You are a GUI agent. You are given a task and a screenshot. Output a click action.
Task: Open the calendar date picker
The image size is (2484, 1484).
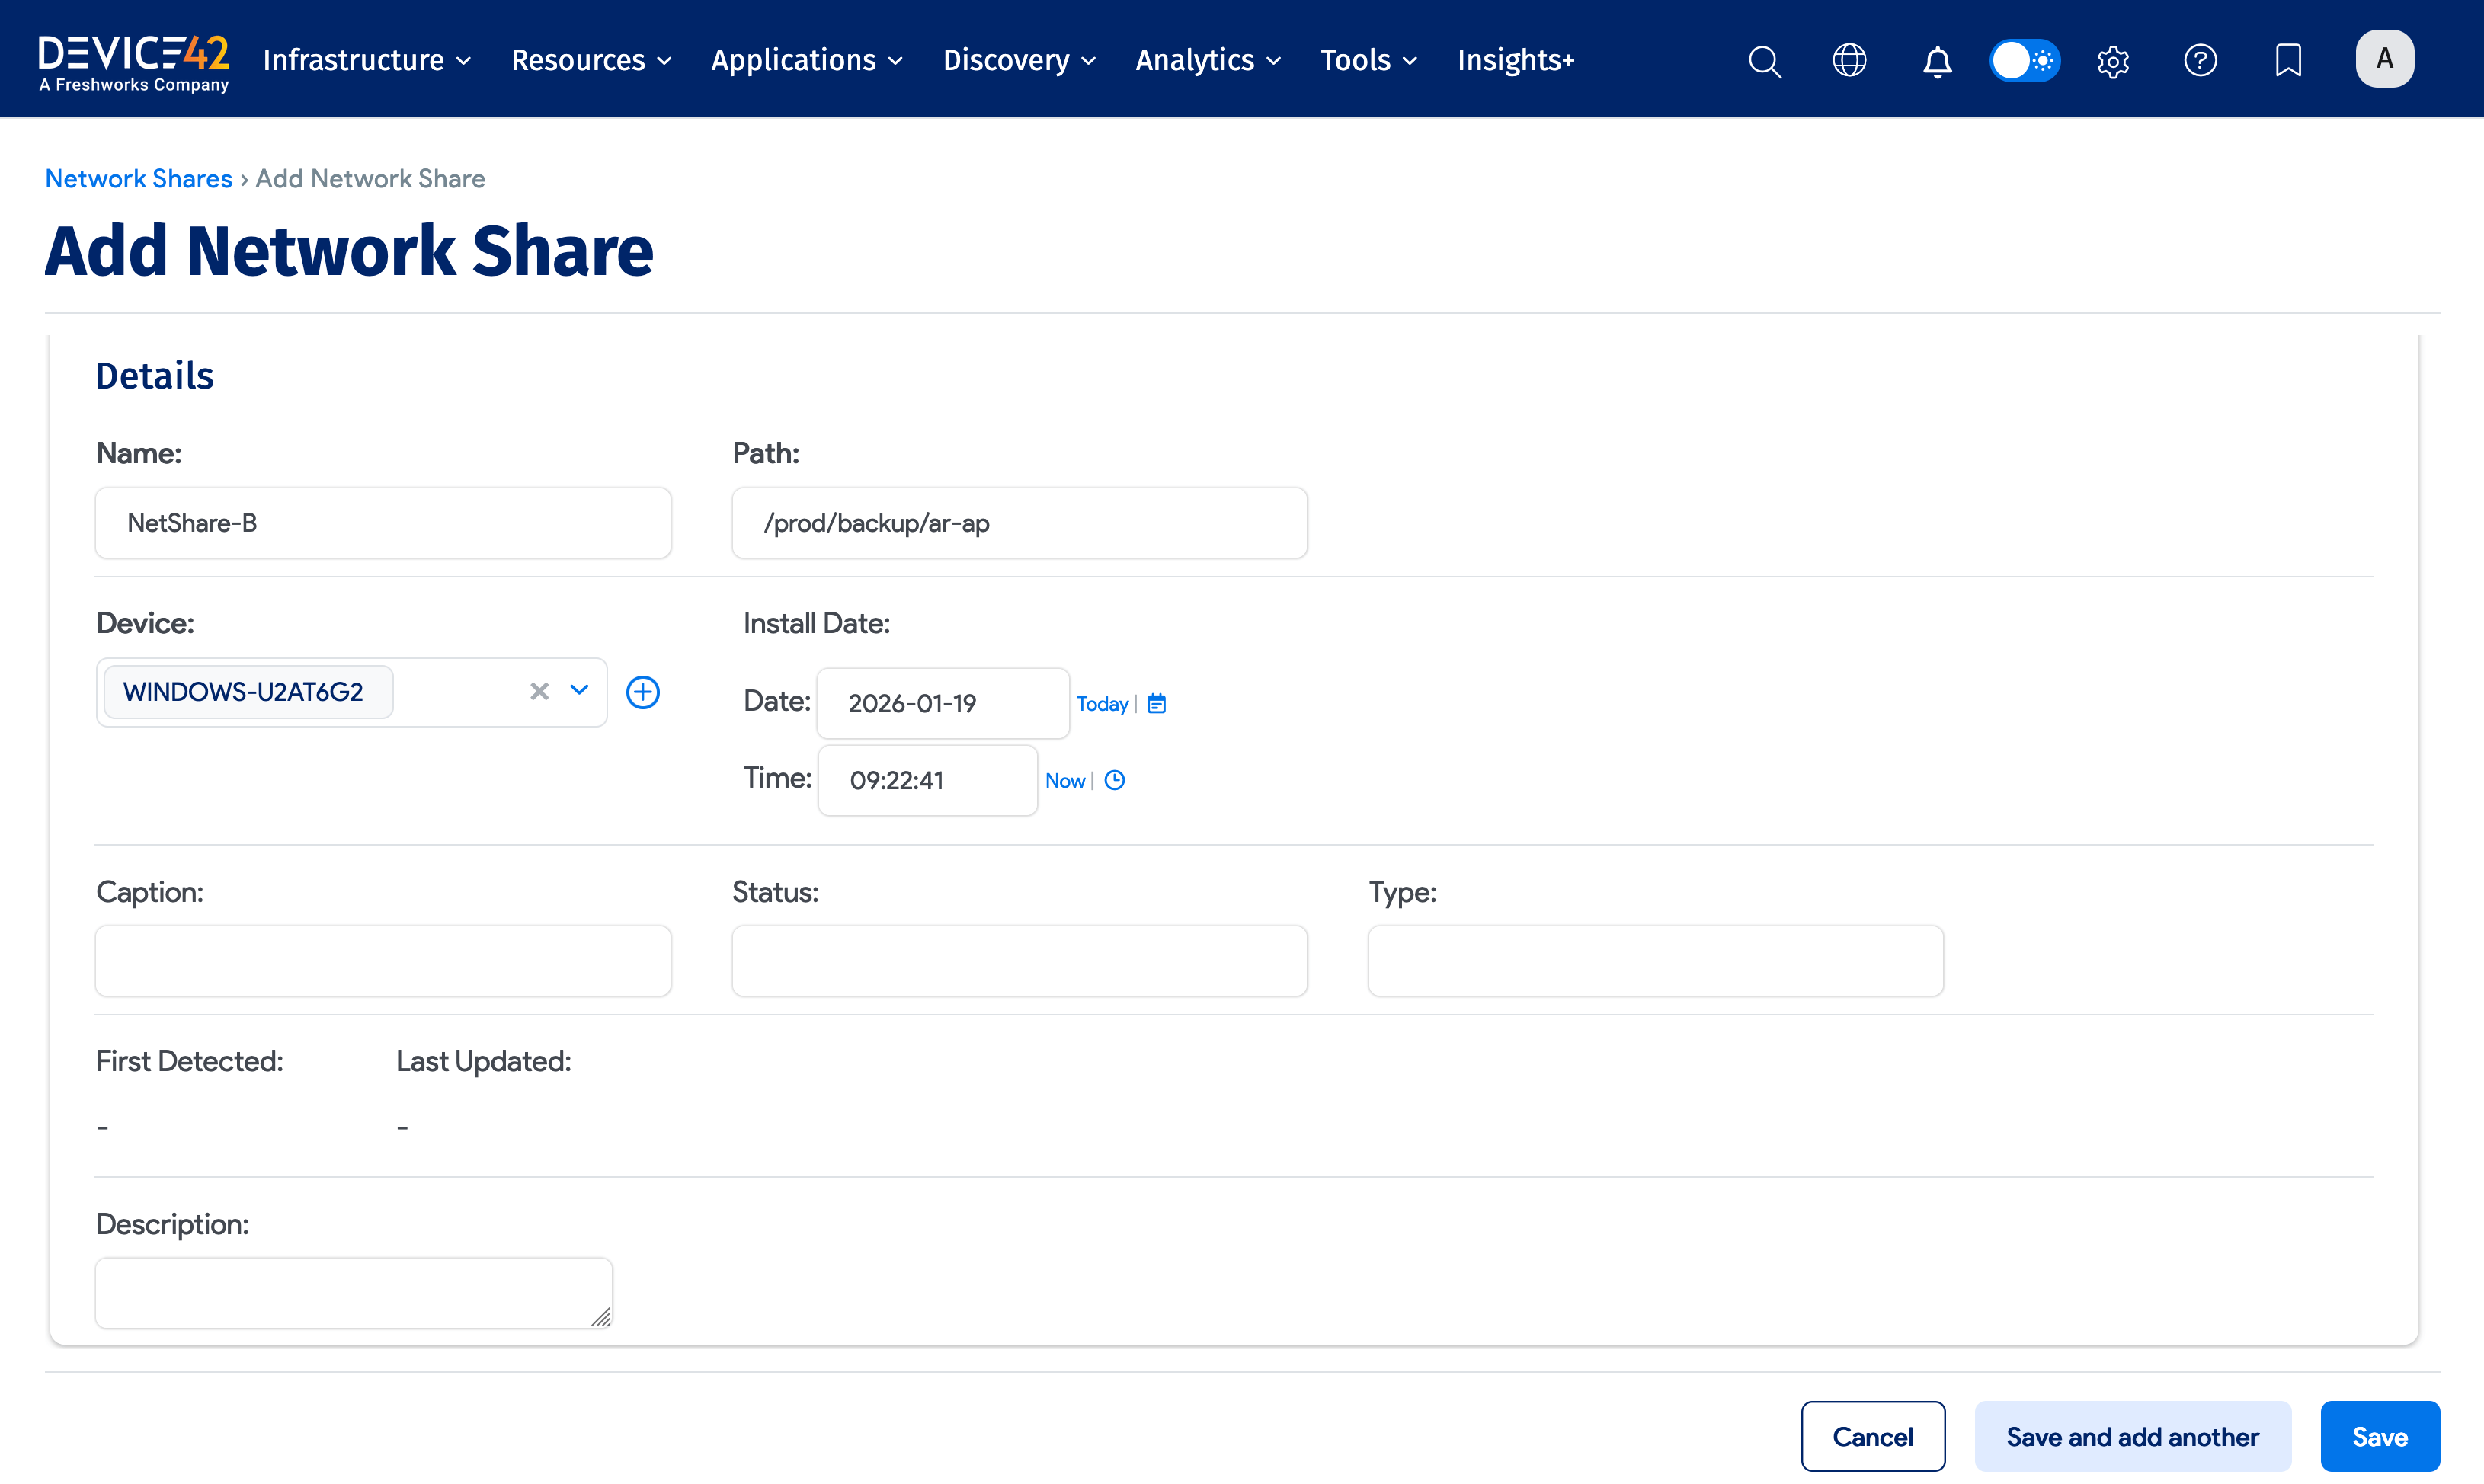coord(1156,703)
